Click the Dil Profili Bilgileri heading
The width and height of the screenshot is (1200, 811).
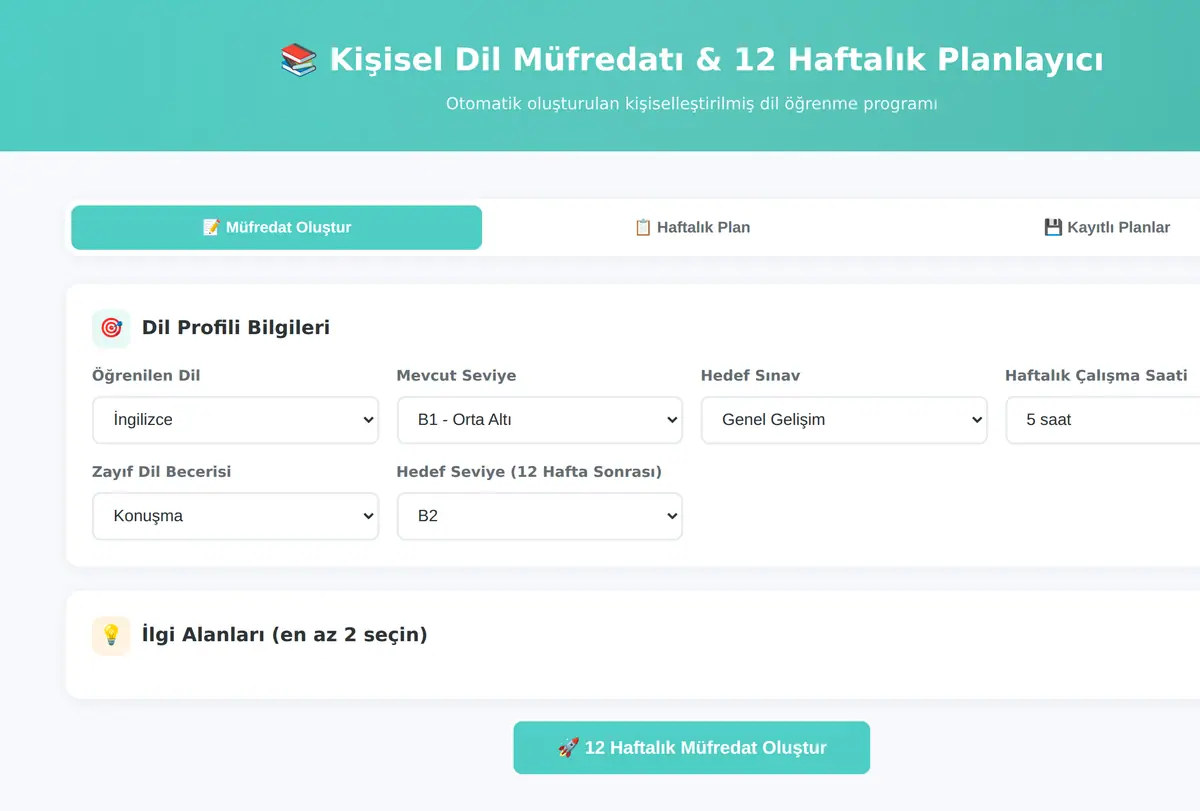pyautogui.click(x=236, y=328)
